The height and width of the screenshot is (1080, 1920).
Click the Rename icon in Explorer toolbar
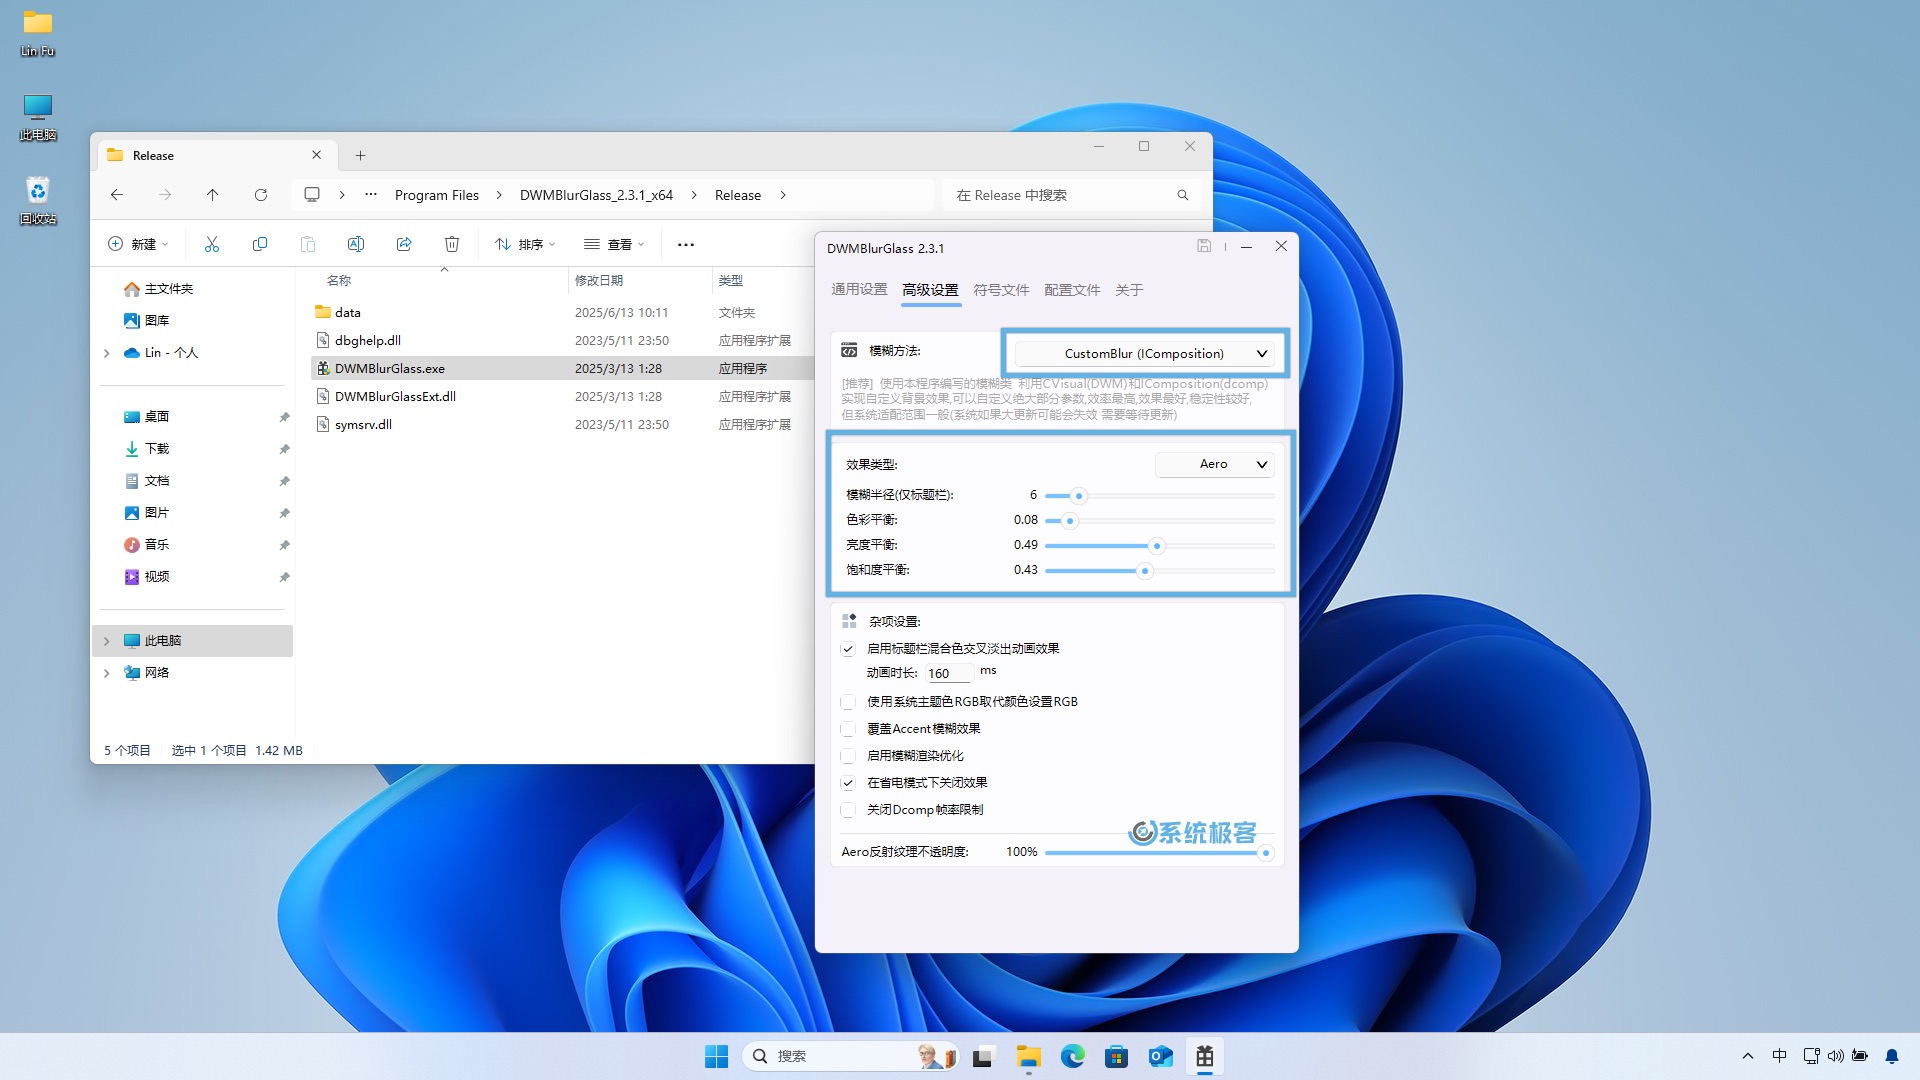tap(356, 244)
